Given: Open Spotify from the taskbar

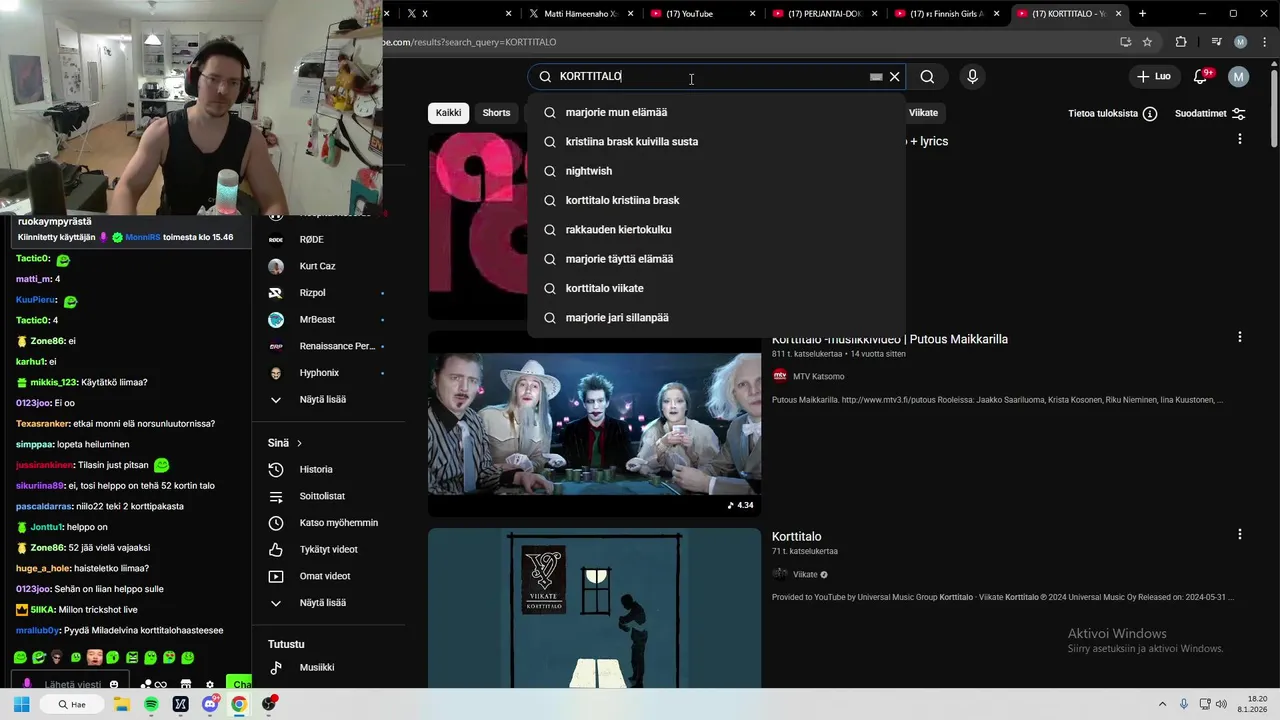Looking at the screenshot, I should coord(151,704).
